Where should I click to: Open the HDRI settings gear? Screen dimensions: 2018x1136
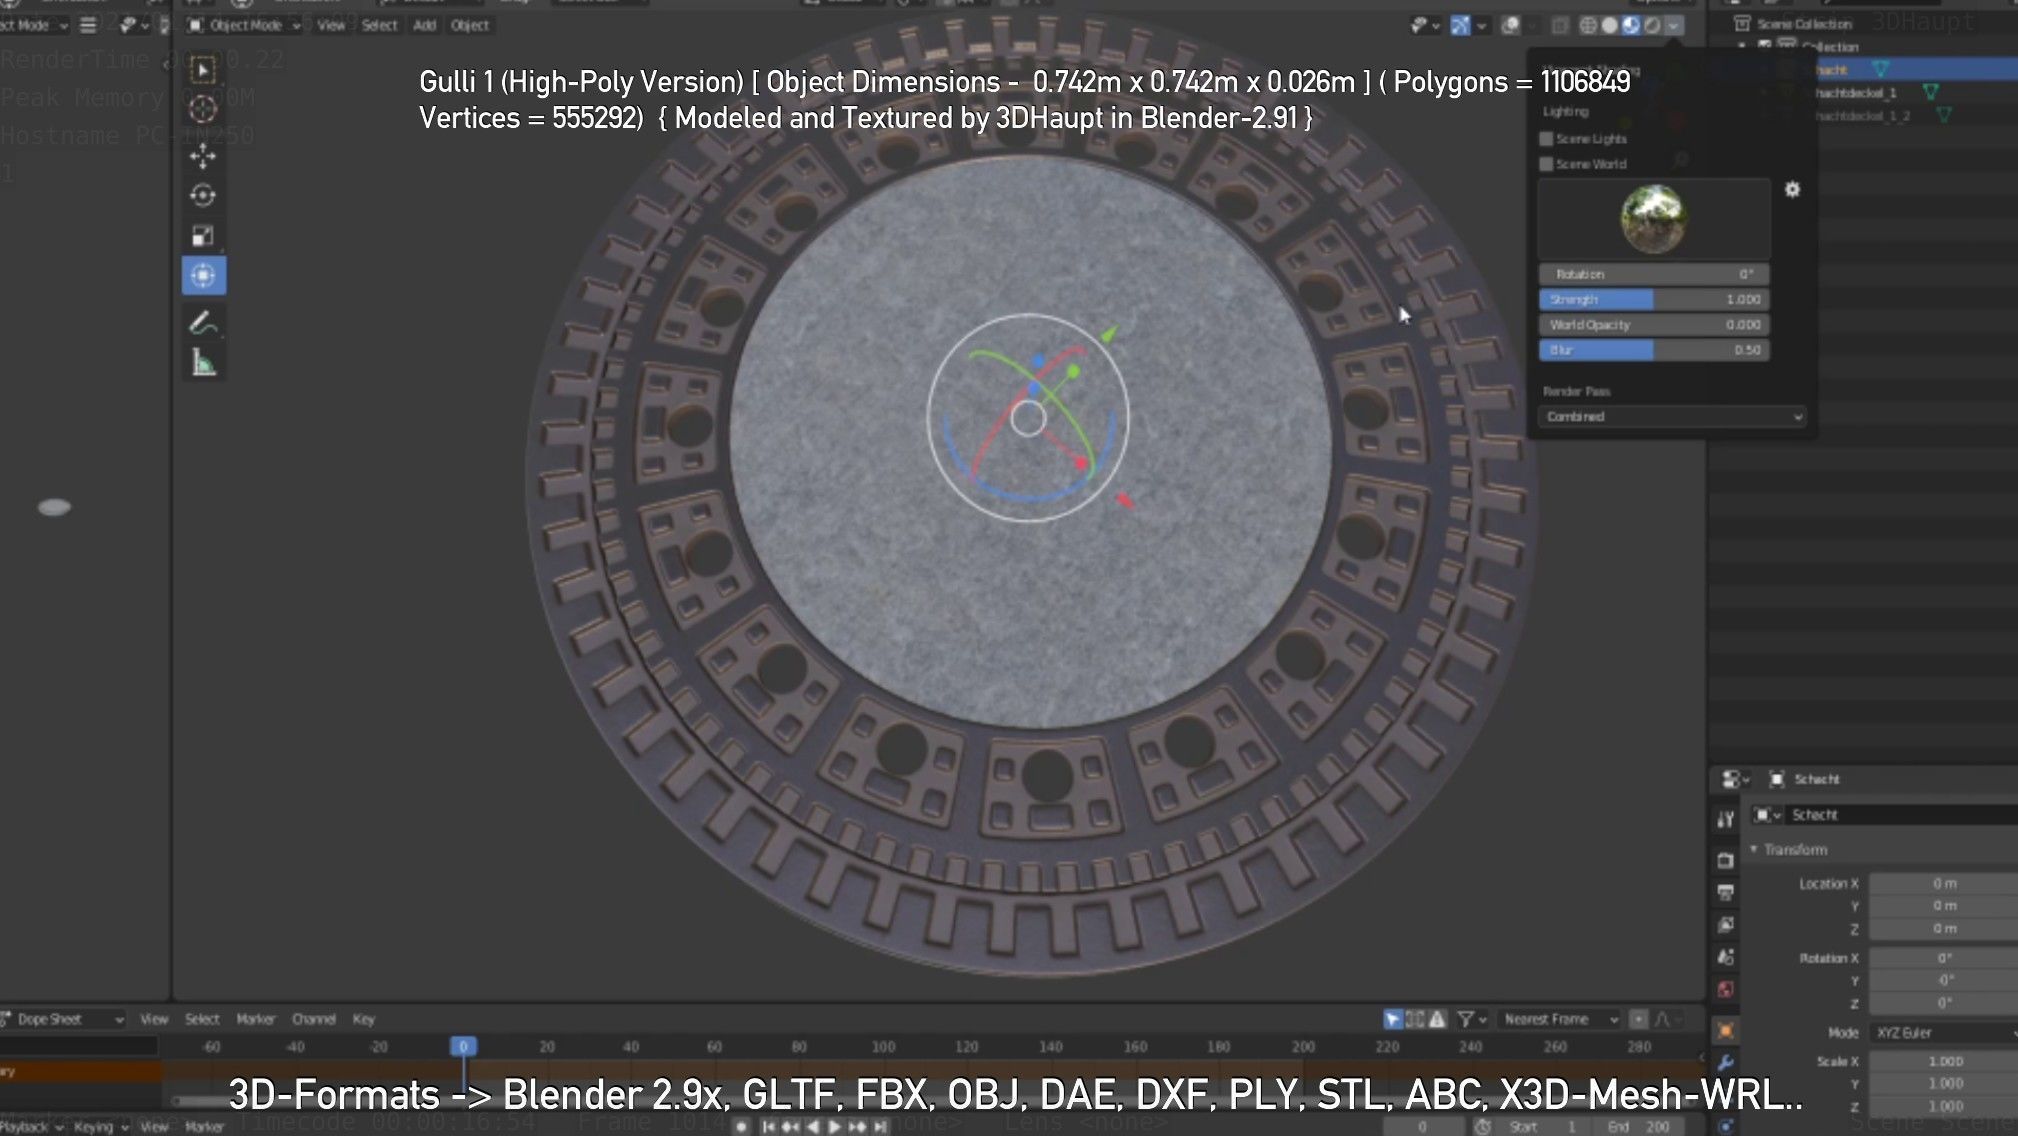pos(1792,189)
